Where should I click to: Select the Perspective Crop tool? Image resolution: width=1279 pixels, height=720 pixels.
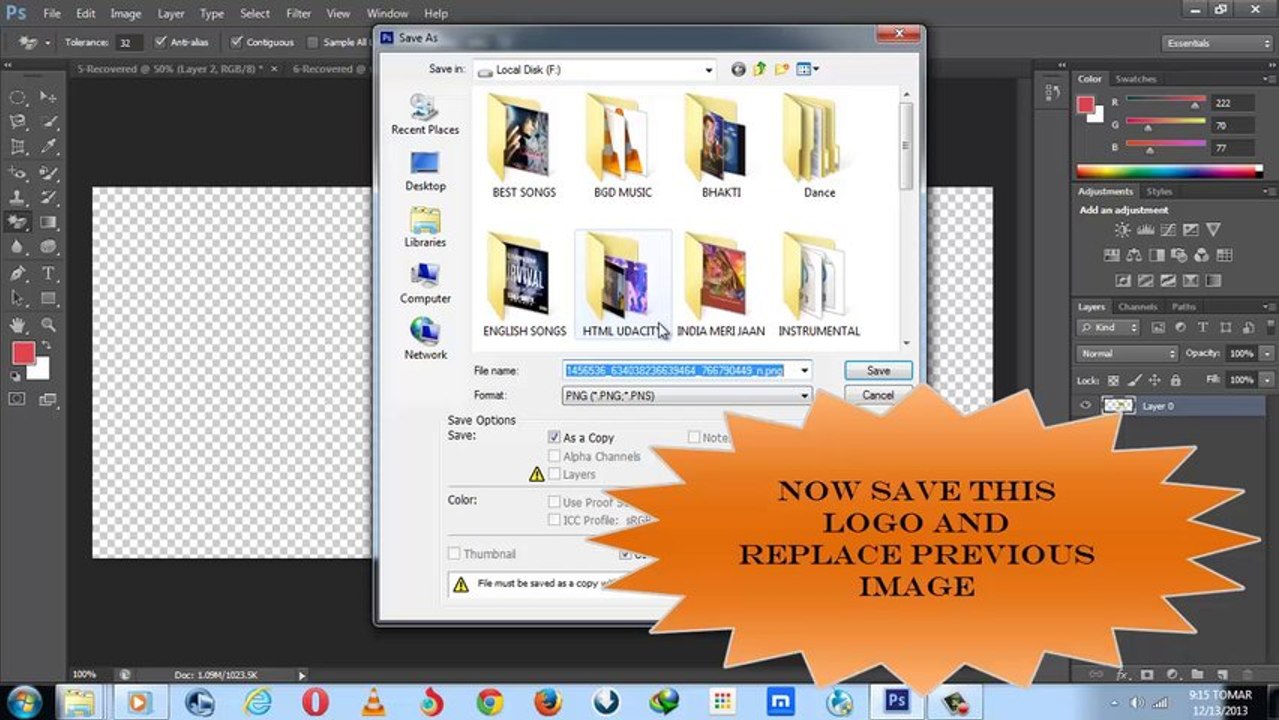(x=18, y=147)
